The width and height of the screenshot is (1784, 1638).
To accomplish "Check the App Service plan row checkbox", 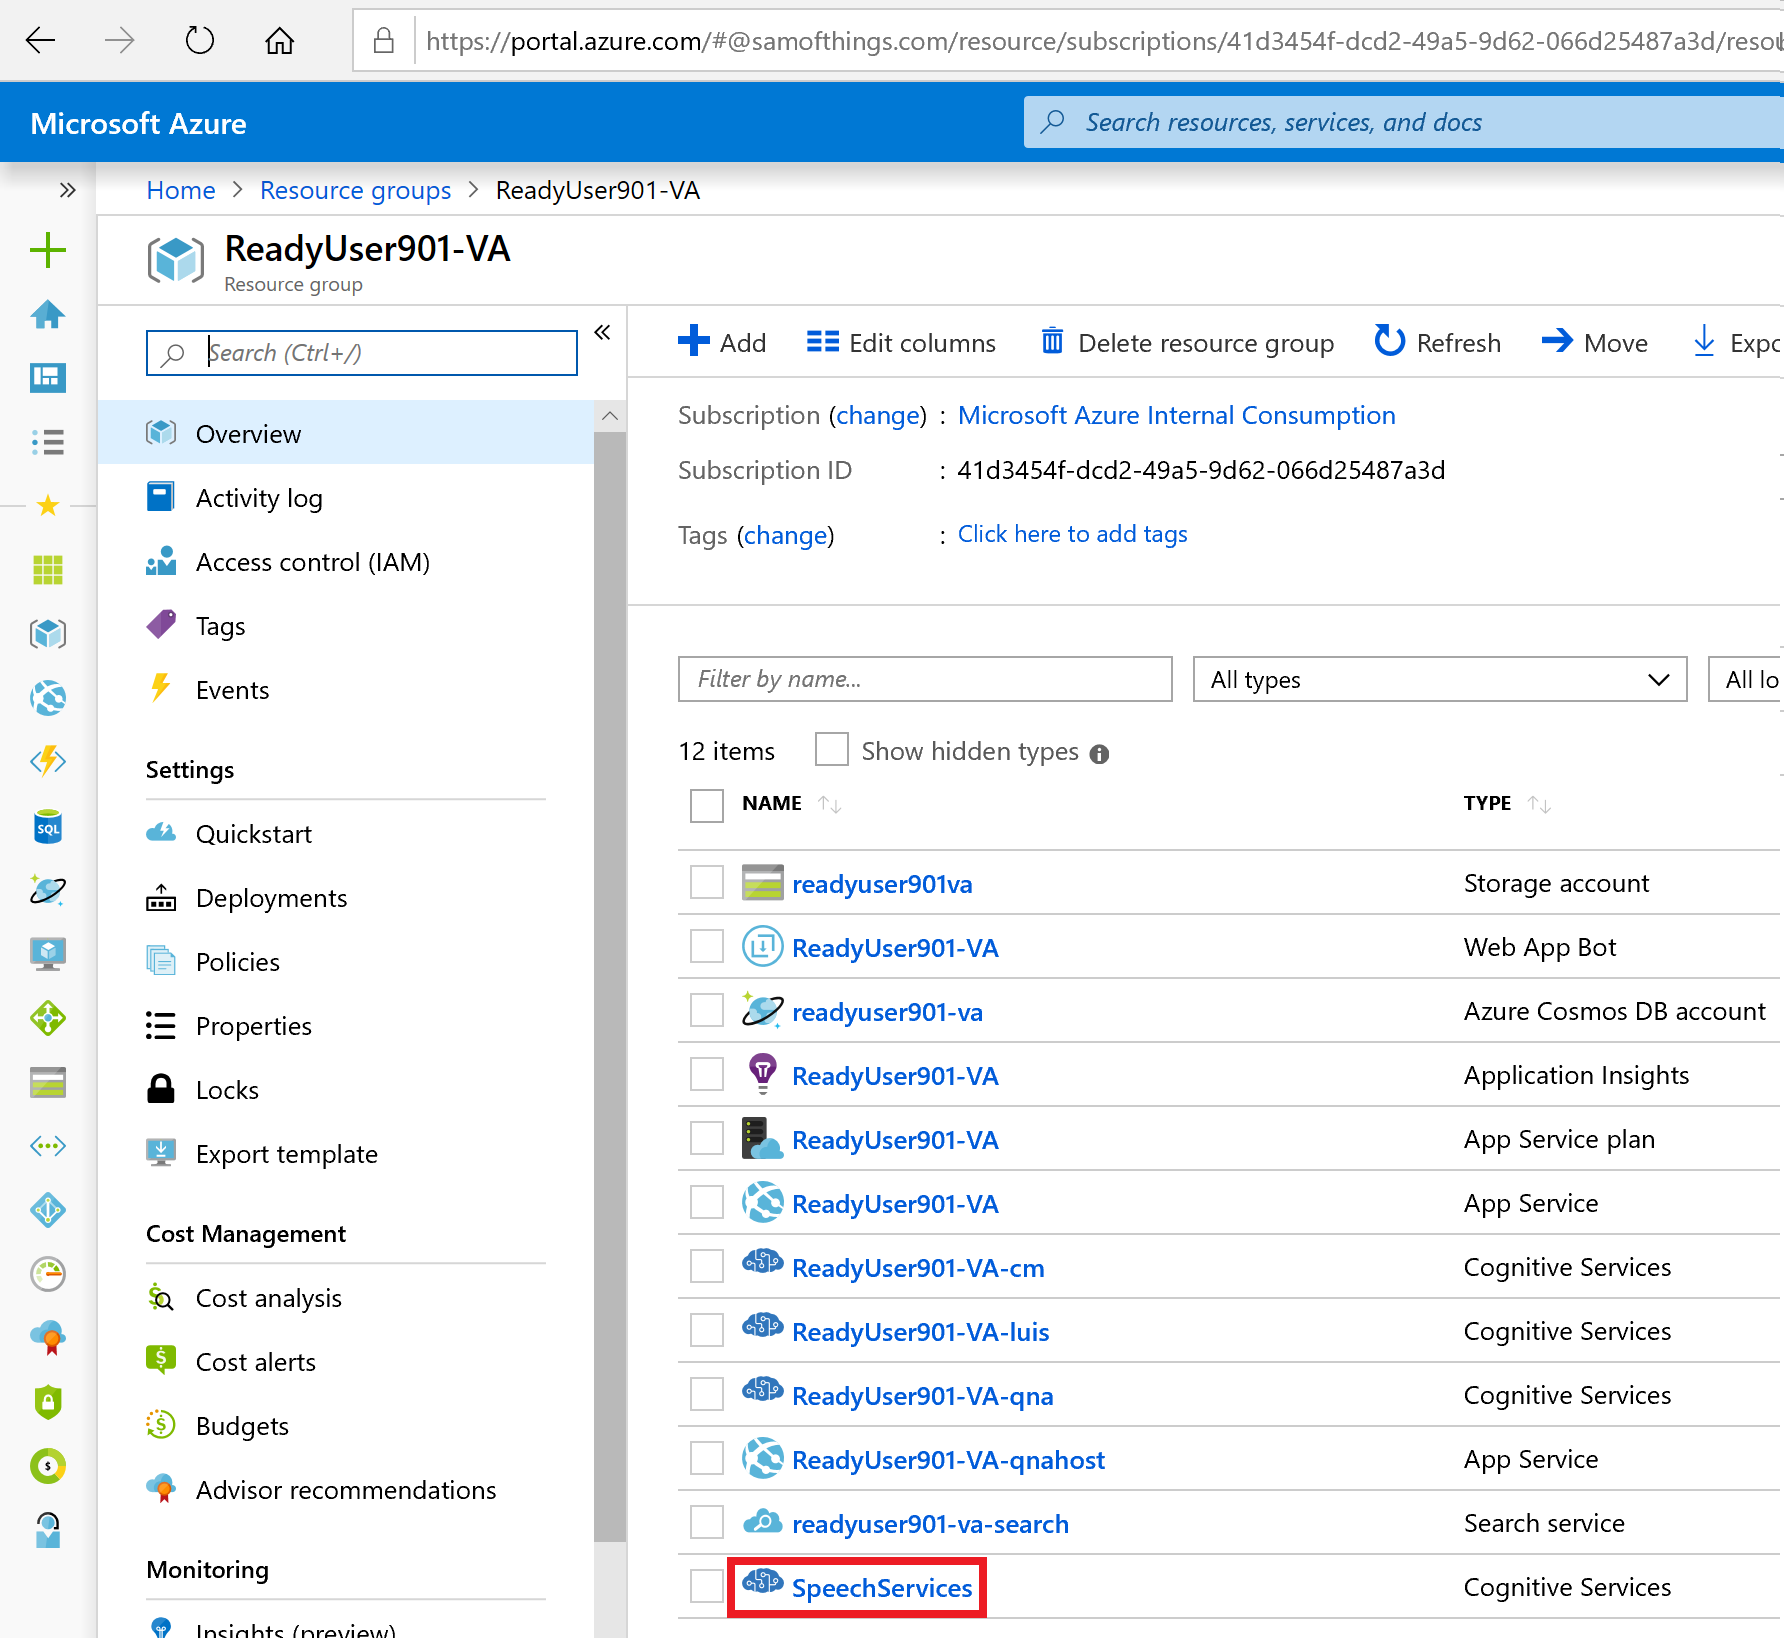I will 707,1138.
